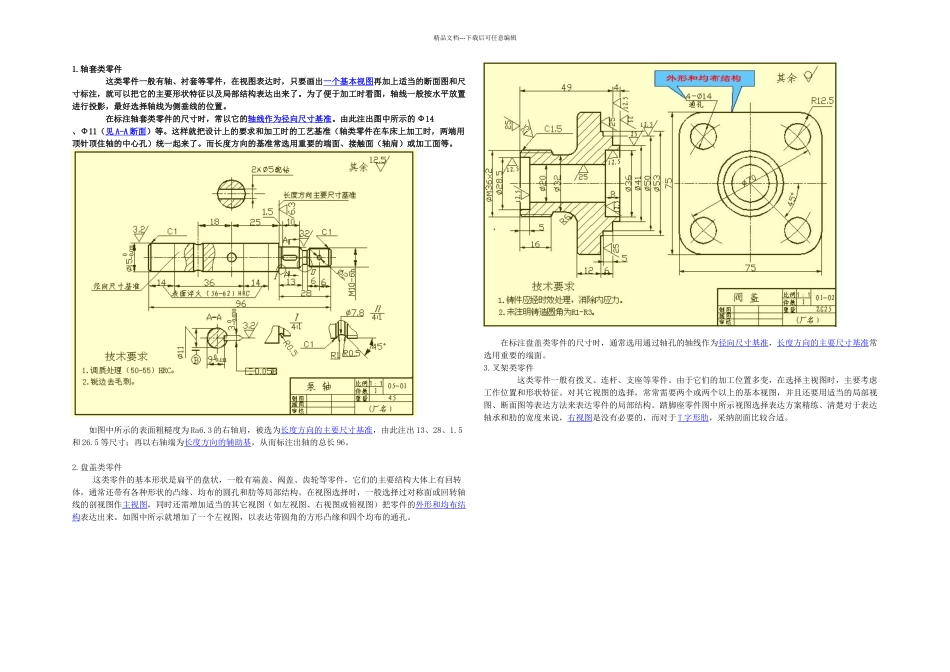950x672 pixels.
Task: Select the pump shaft 泵轴 drawing
Action: pyautogui.click(x=244, y=283)
